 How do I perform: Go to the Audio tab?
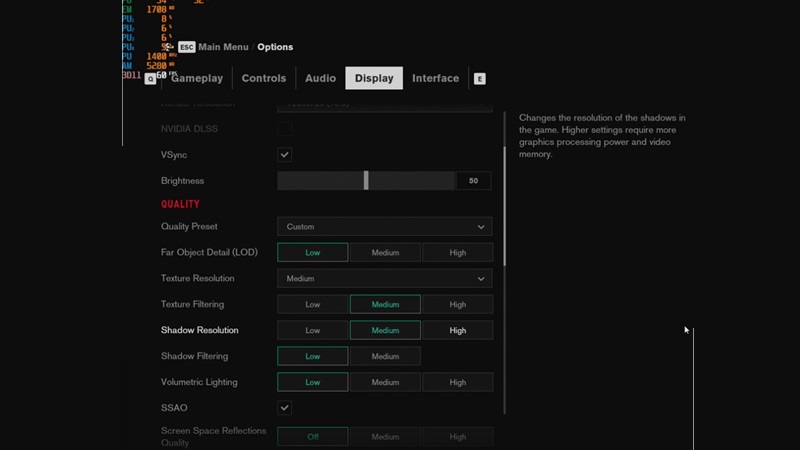click(320, 78)
